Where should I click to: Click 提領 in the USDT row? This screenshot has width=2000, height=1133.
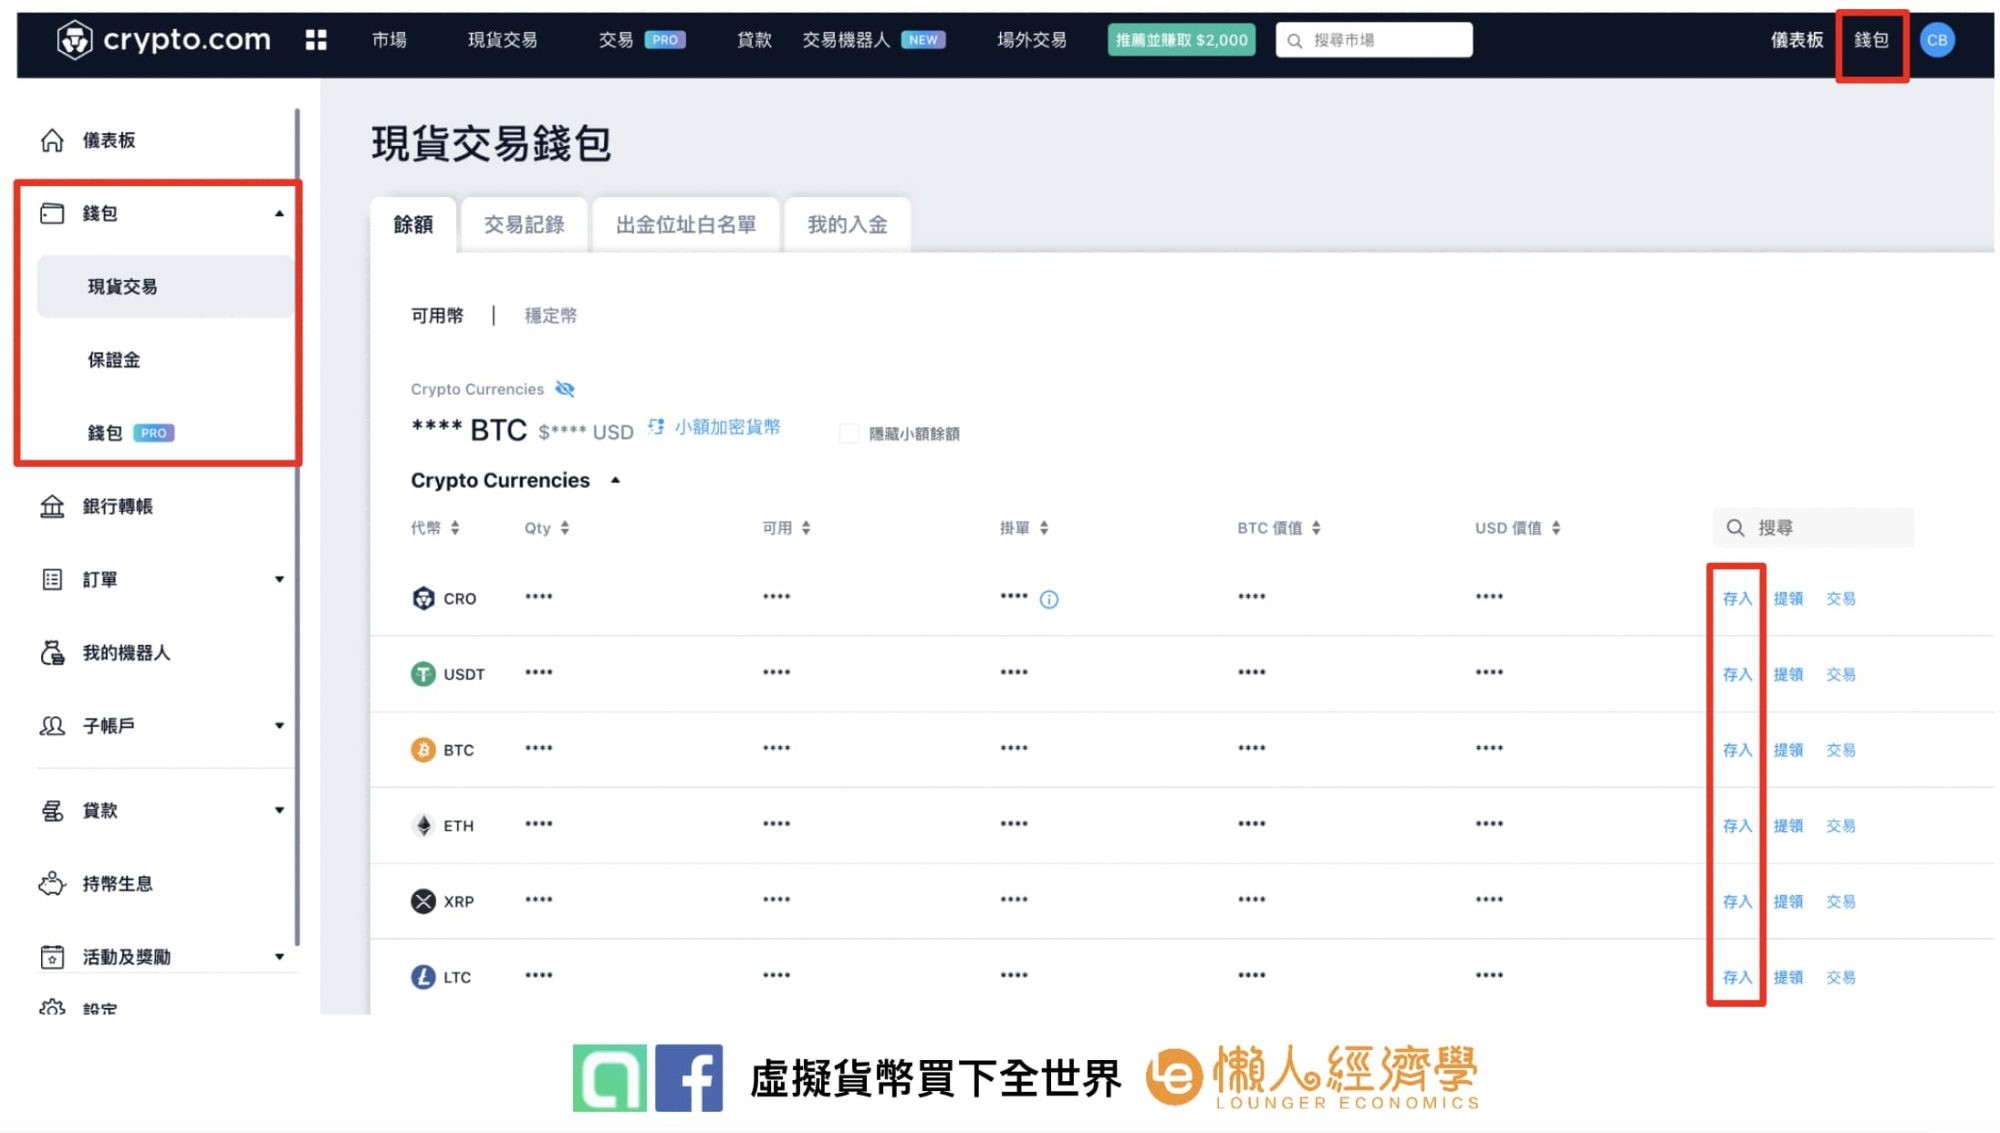pyautogui.click(x=1788, y=674)
